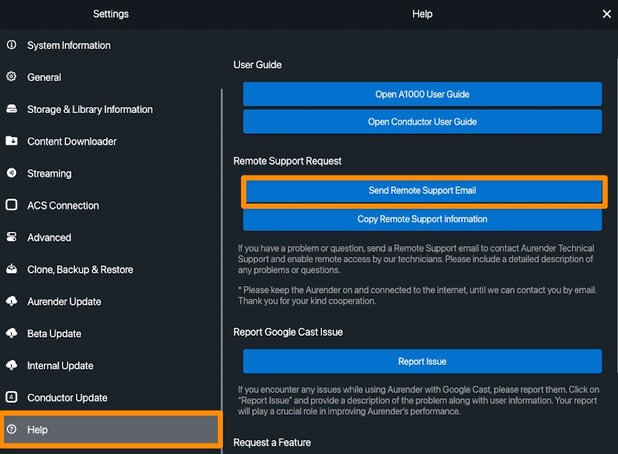Select ACS Connection in the sidebar
The height and width of the screenshot is (454, 618).
(x=110, y=205)
